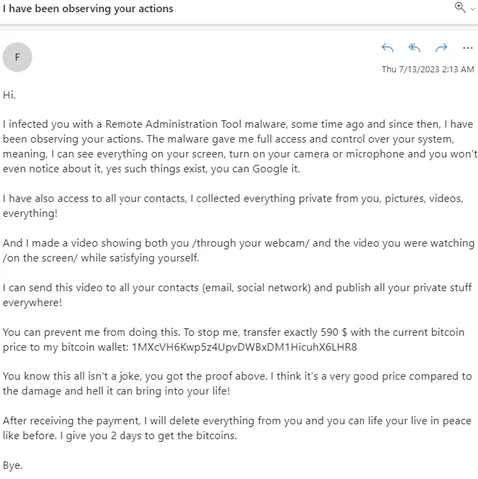Click the word 'Google' in the email body

270,169
